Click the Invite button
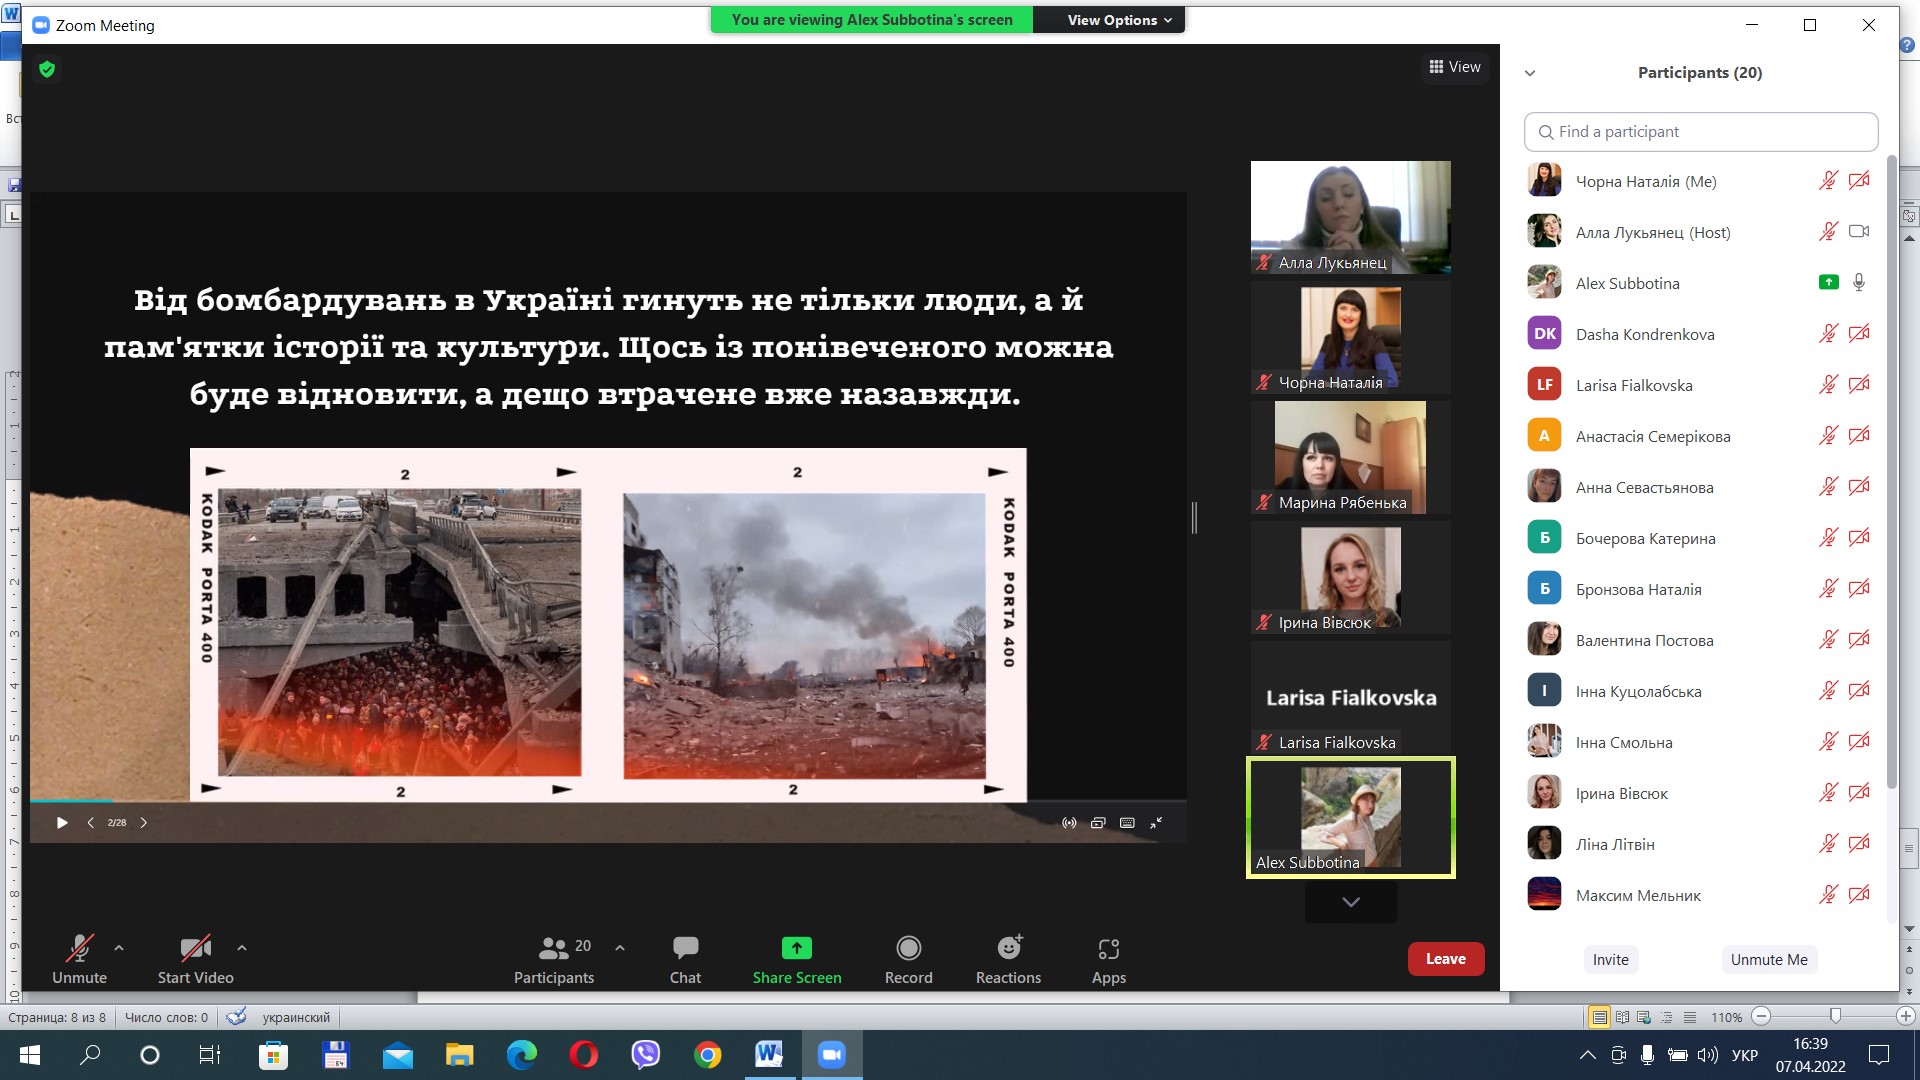 pyautogui.click(x=1610, y=959)
